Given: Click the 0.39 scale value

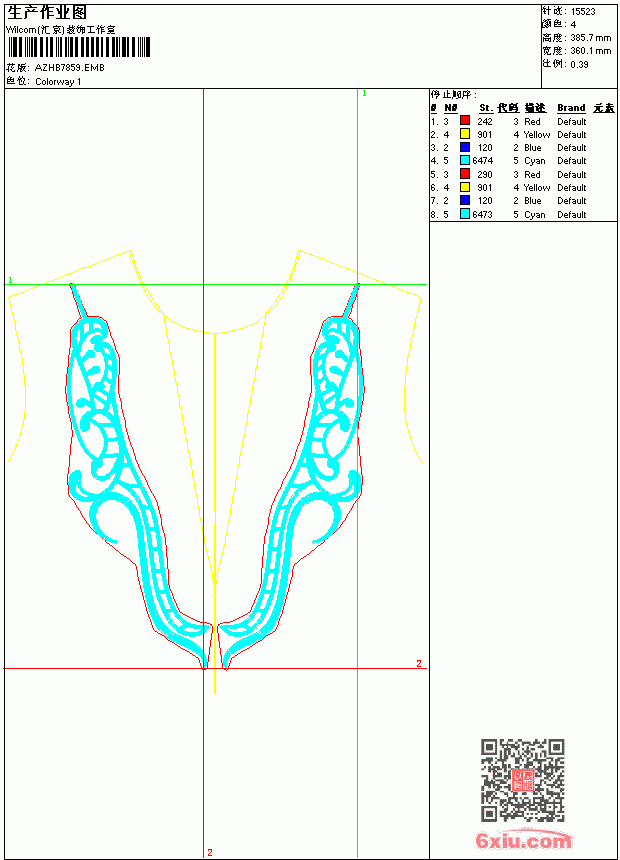Looking at the screenshot, I should click(x=579, y=64).
